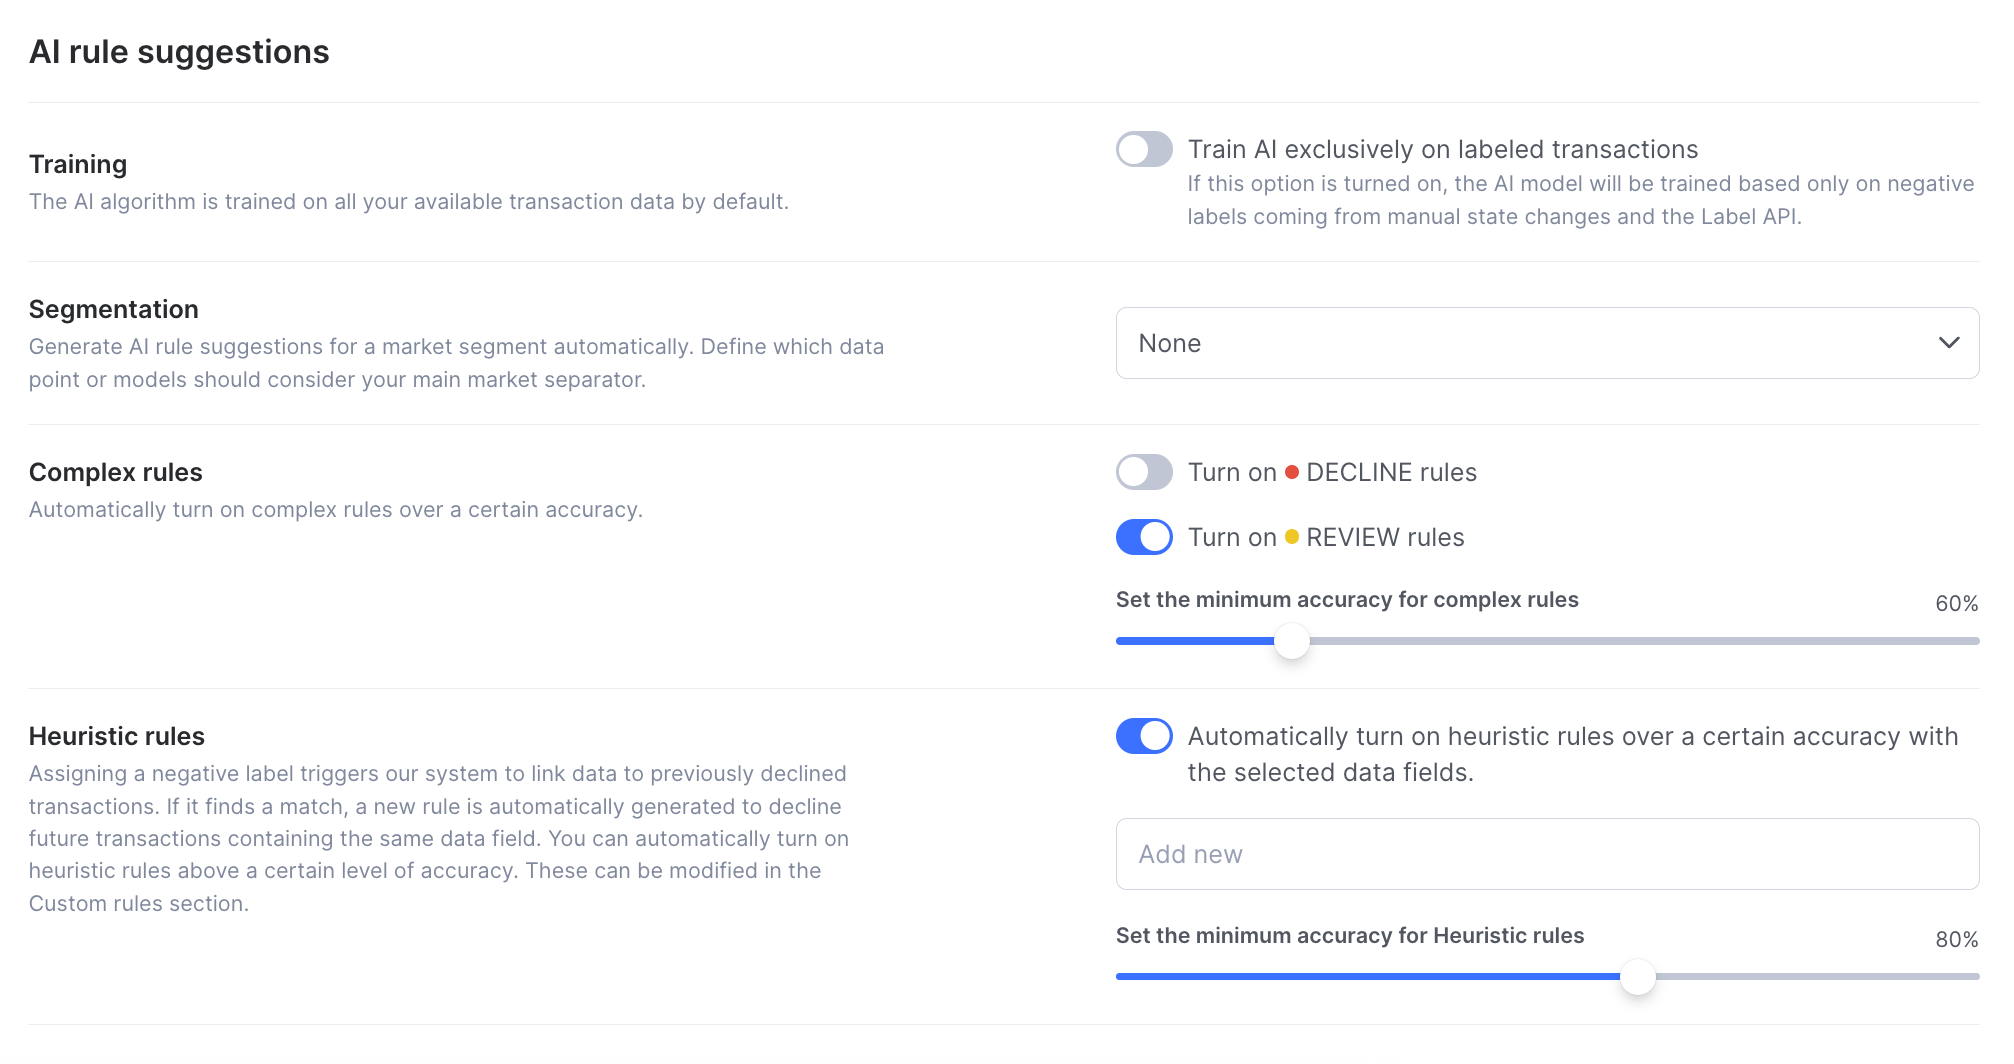Switch off automatic heuristic rules toggle
Screen dimensions: 2014x1064
pyautogui.click(x=1143, y=736)
